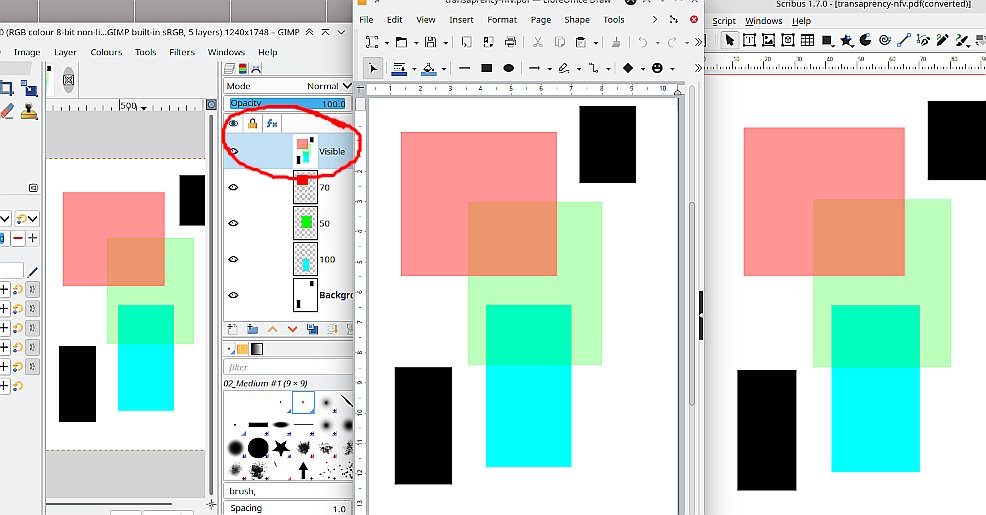Click the Line Color swatch in Draw
This screenshot has width=986, height=515.
pyautogui.click(x=399, y=68)
